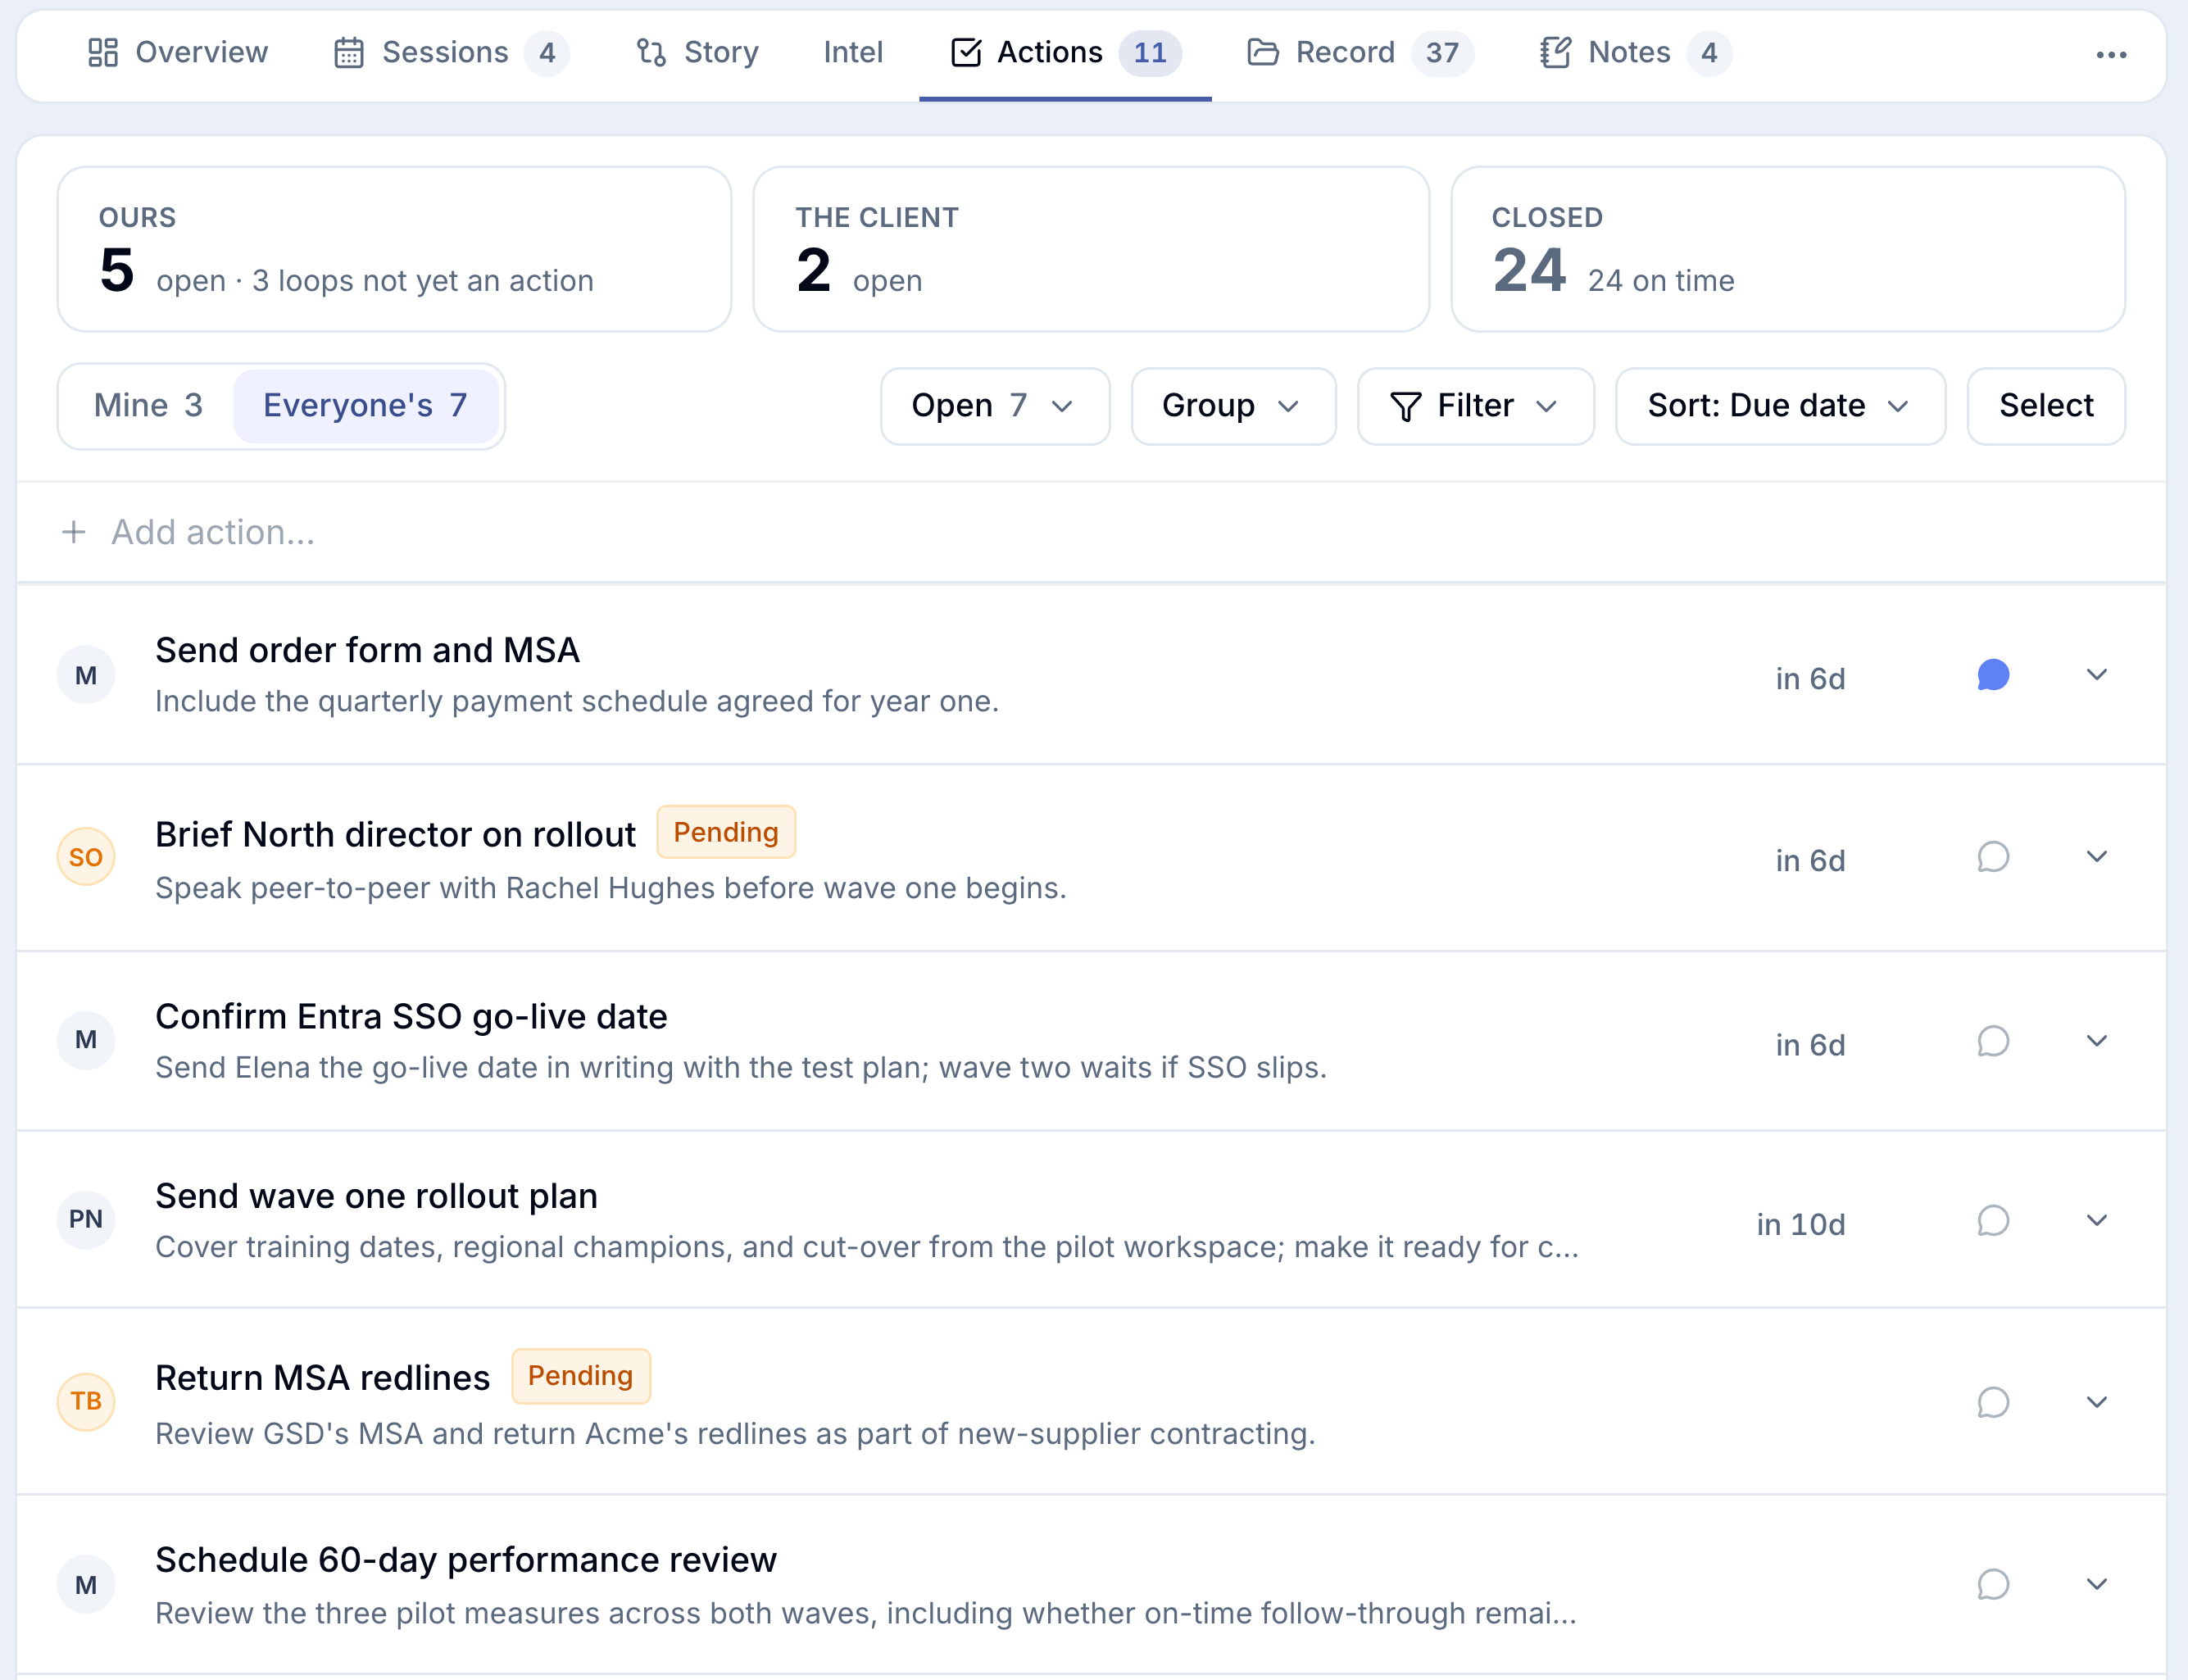Open The Client open actions card
Image resolution: width=2188 pixels, height=1680 pixels.
point(1090,249)
